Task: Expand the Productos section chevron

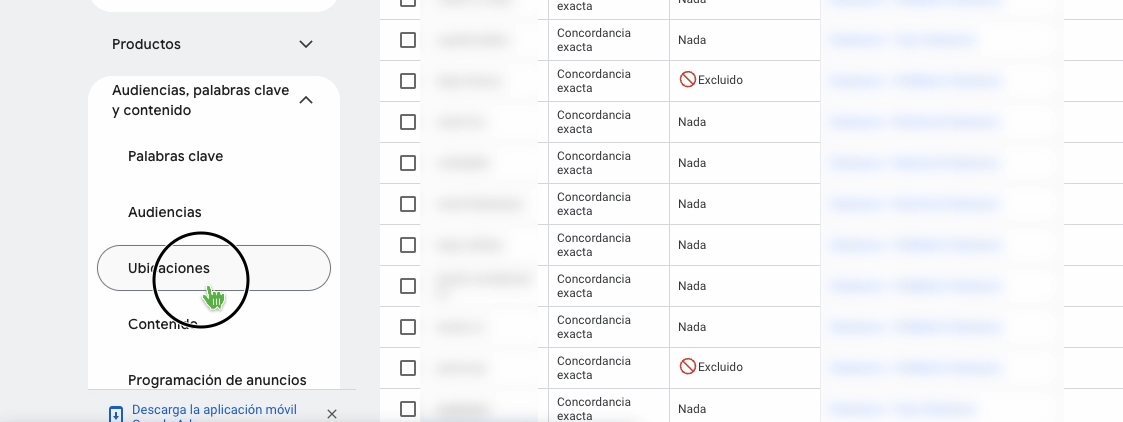Action: 306,45
